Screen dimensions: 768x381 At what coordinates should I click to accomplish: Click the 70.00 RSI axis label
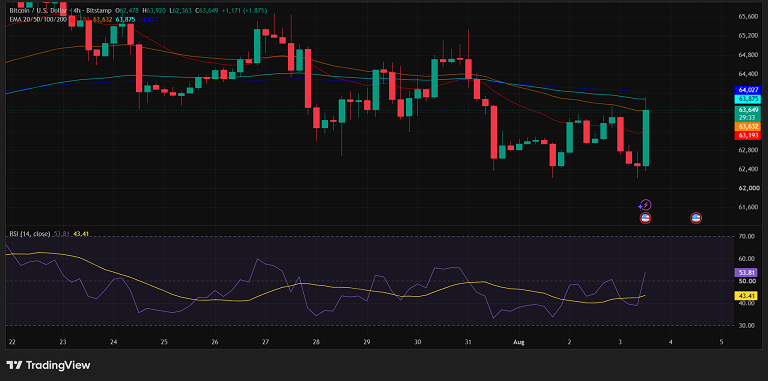coord(746,237)
